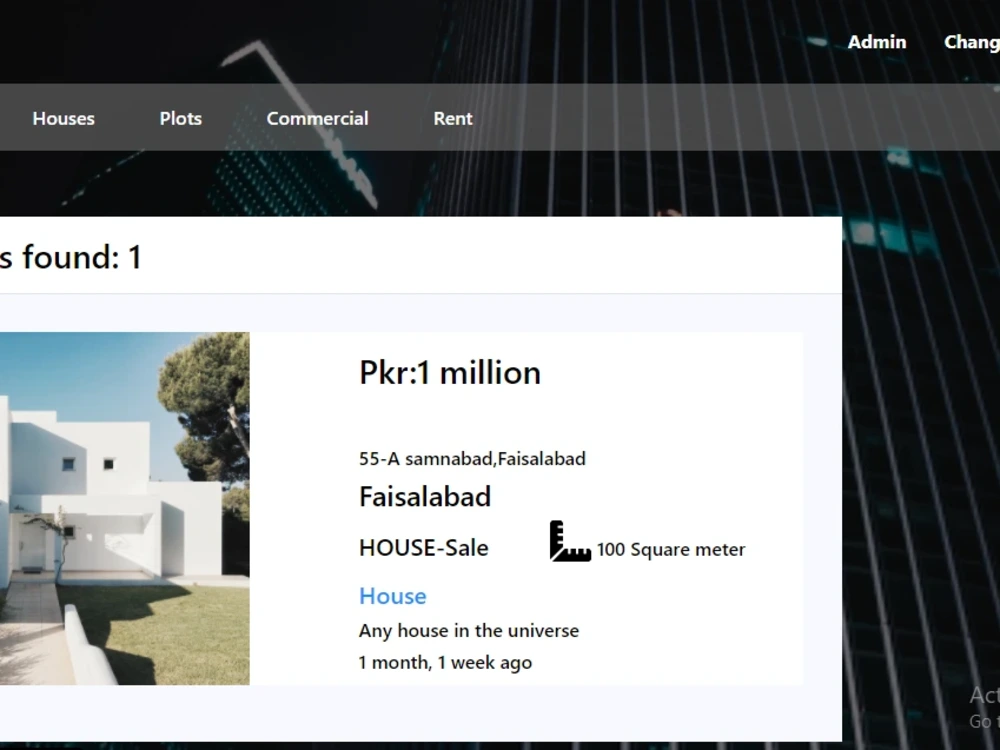Select the Pkr:1 million price heading

pyautogui.click(x=450, y=373)
